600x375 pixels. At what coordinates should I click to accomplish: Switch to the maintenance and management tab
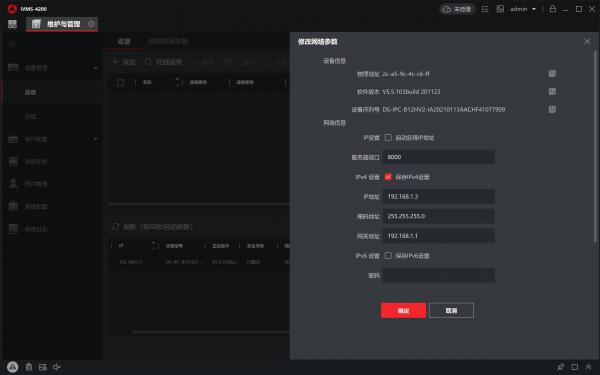pos(62,24)
